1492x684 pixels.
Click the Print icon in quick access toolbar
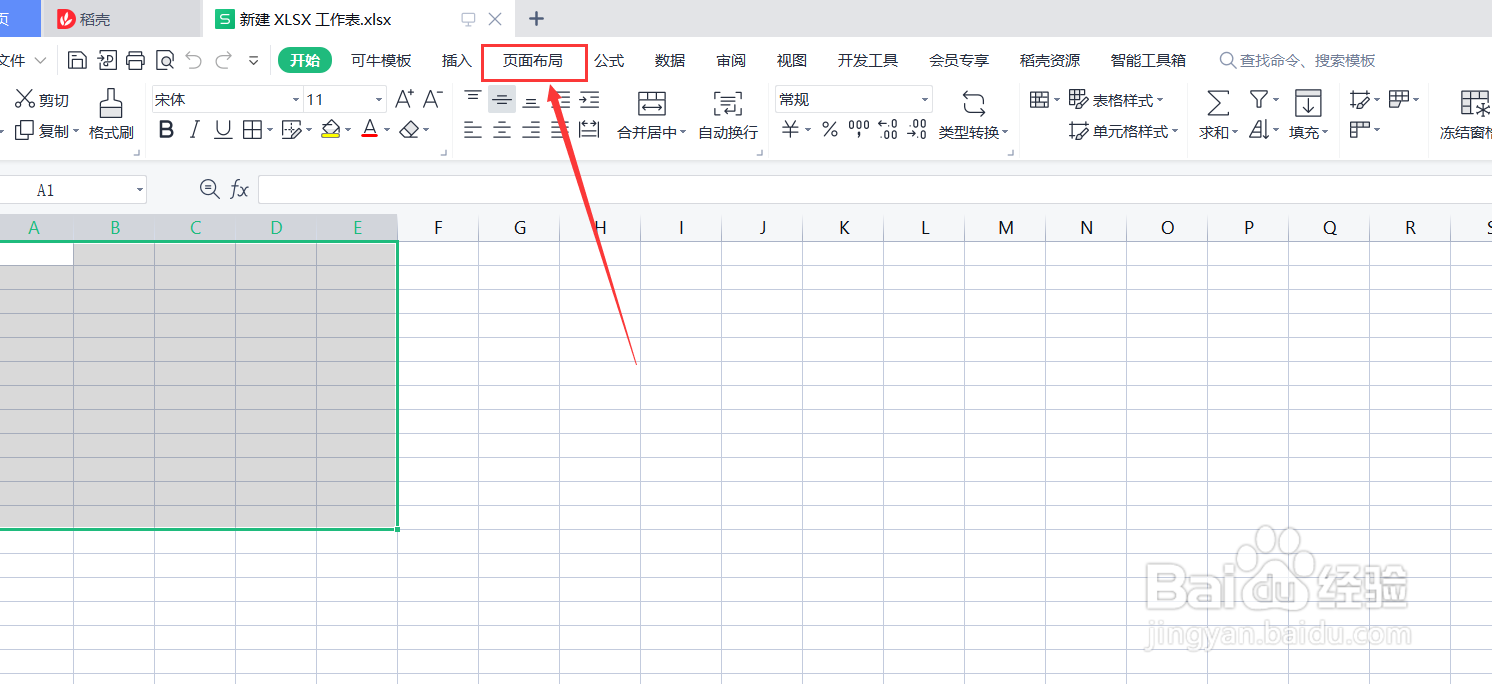pos(136,60)
